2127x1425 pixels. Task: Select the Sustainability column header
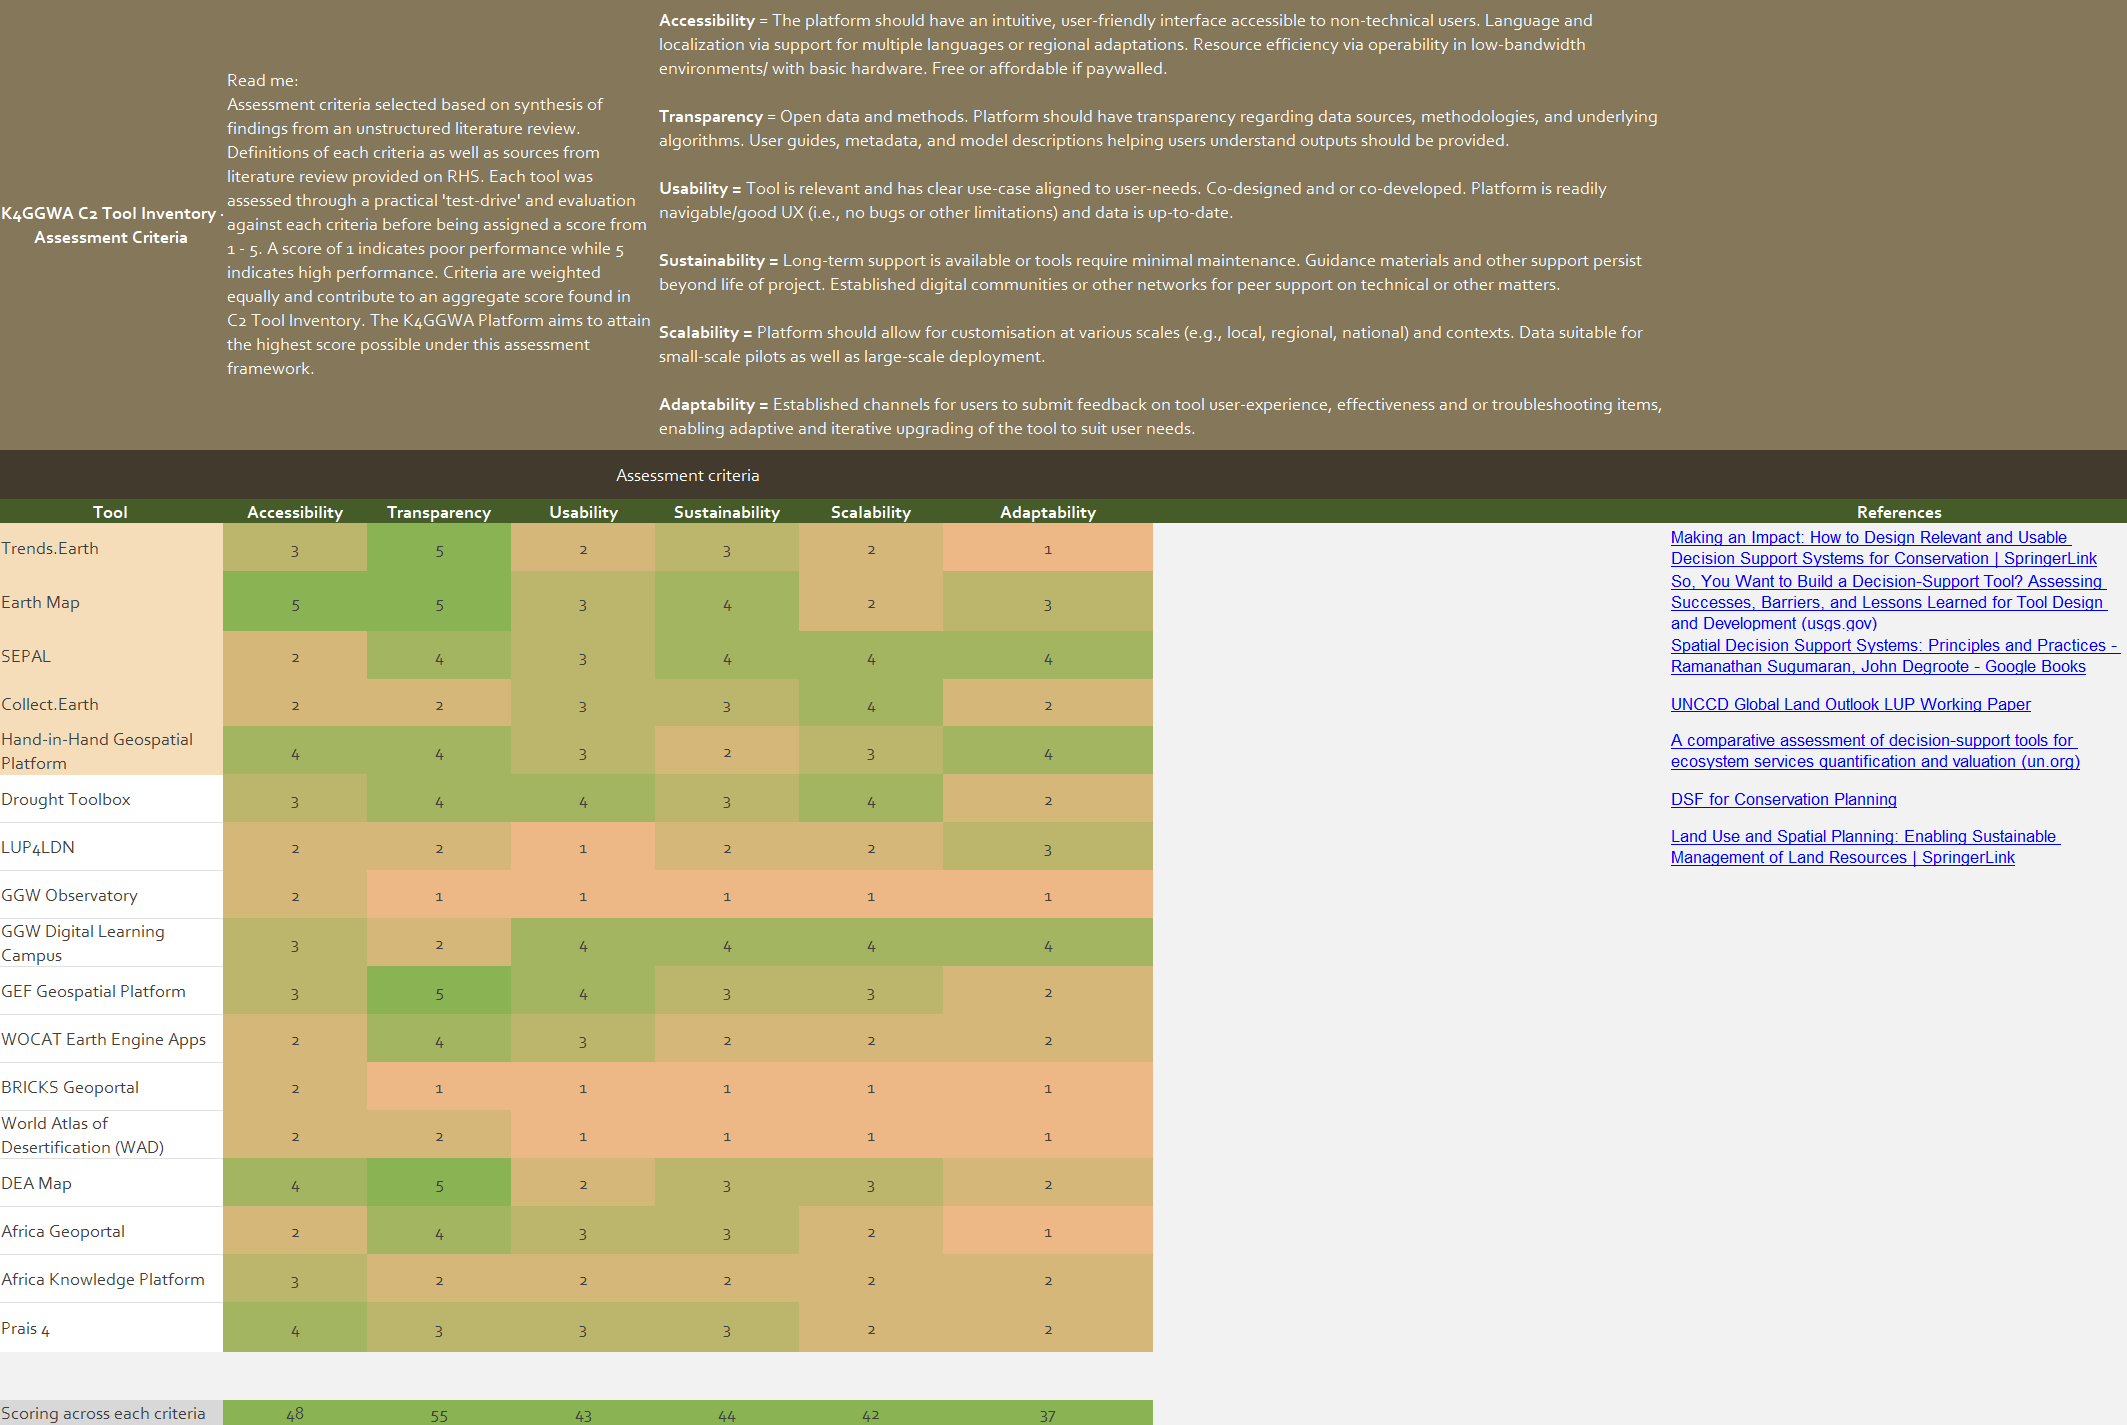(x=727, y=512)
